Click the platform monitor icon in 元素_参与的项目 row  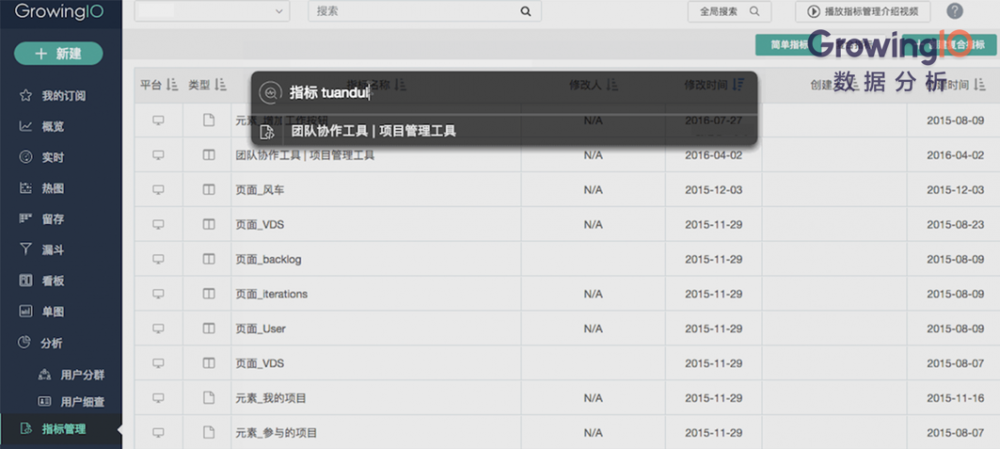pyautogui.click(x=159, y=432)
